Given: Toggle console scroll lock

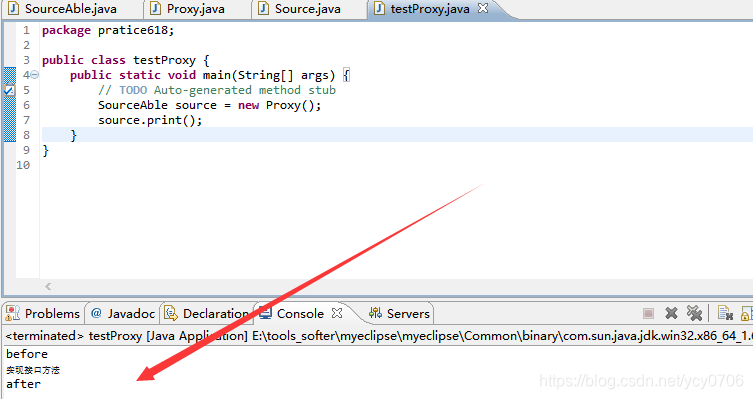Looking at the screenshot, I should [x=747, y=314].
